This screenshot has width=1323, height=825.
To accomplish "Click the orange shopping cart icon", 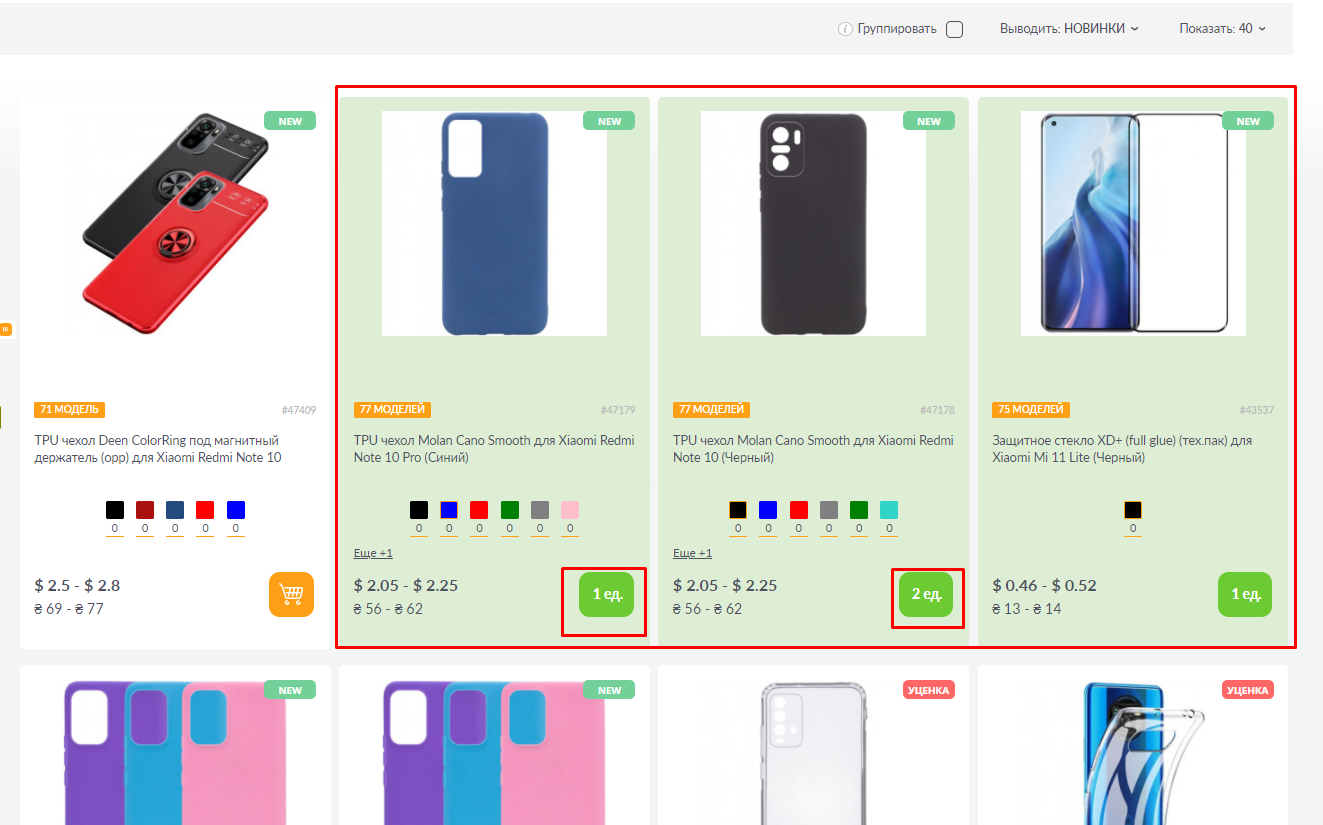I will 291,594.
